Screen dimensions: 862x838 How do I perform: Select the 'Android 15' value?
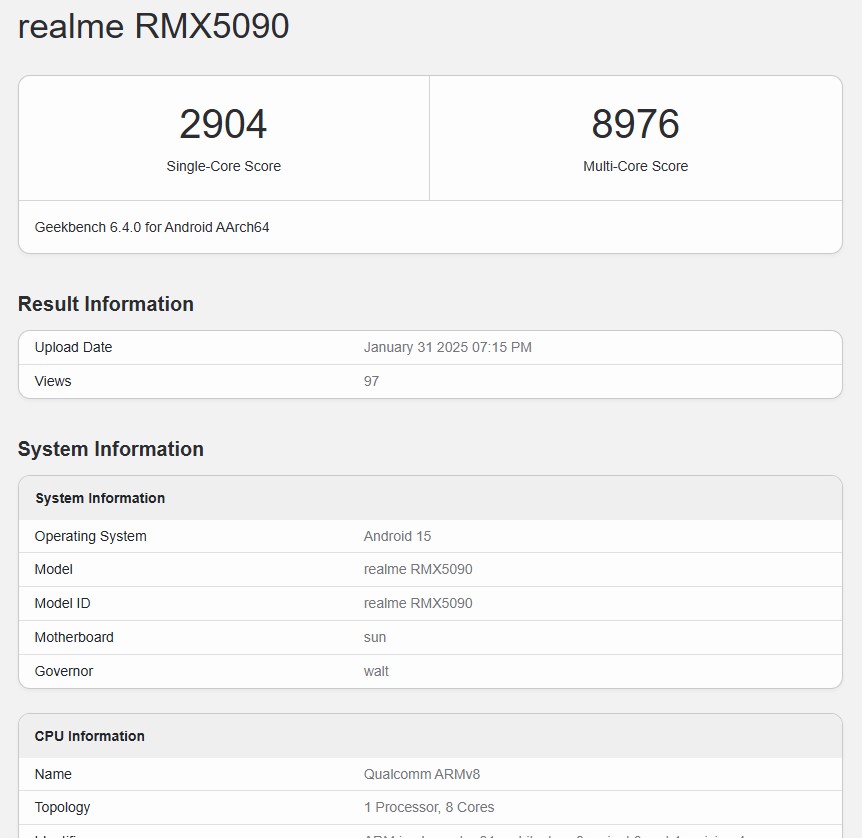[397, 536]
